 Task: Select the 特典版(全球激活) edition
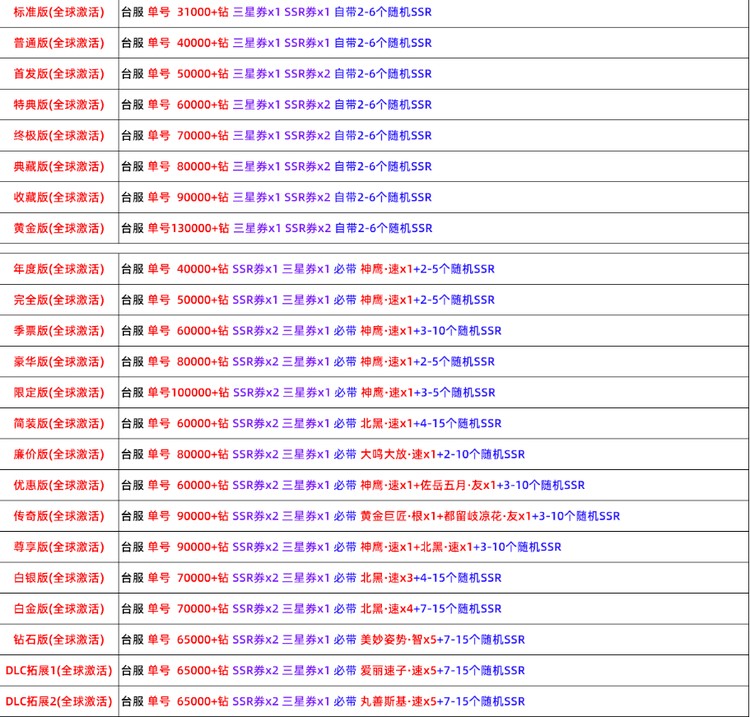(x=58, y=105)
